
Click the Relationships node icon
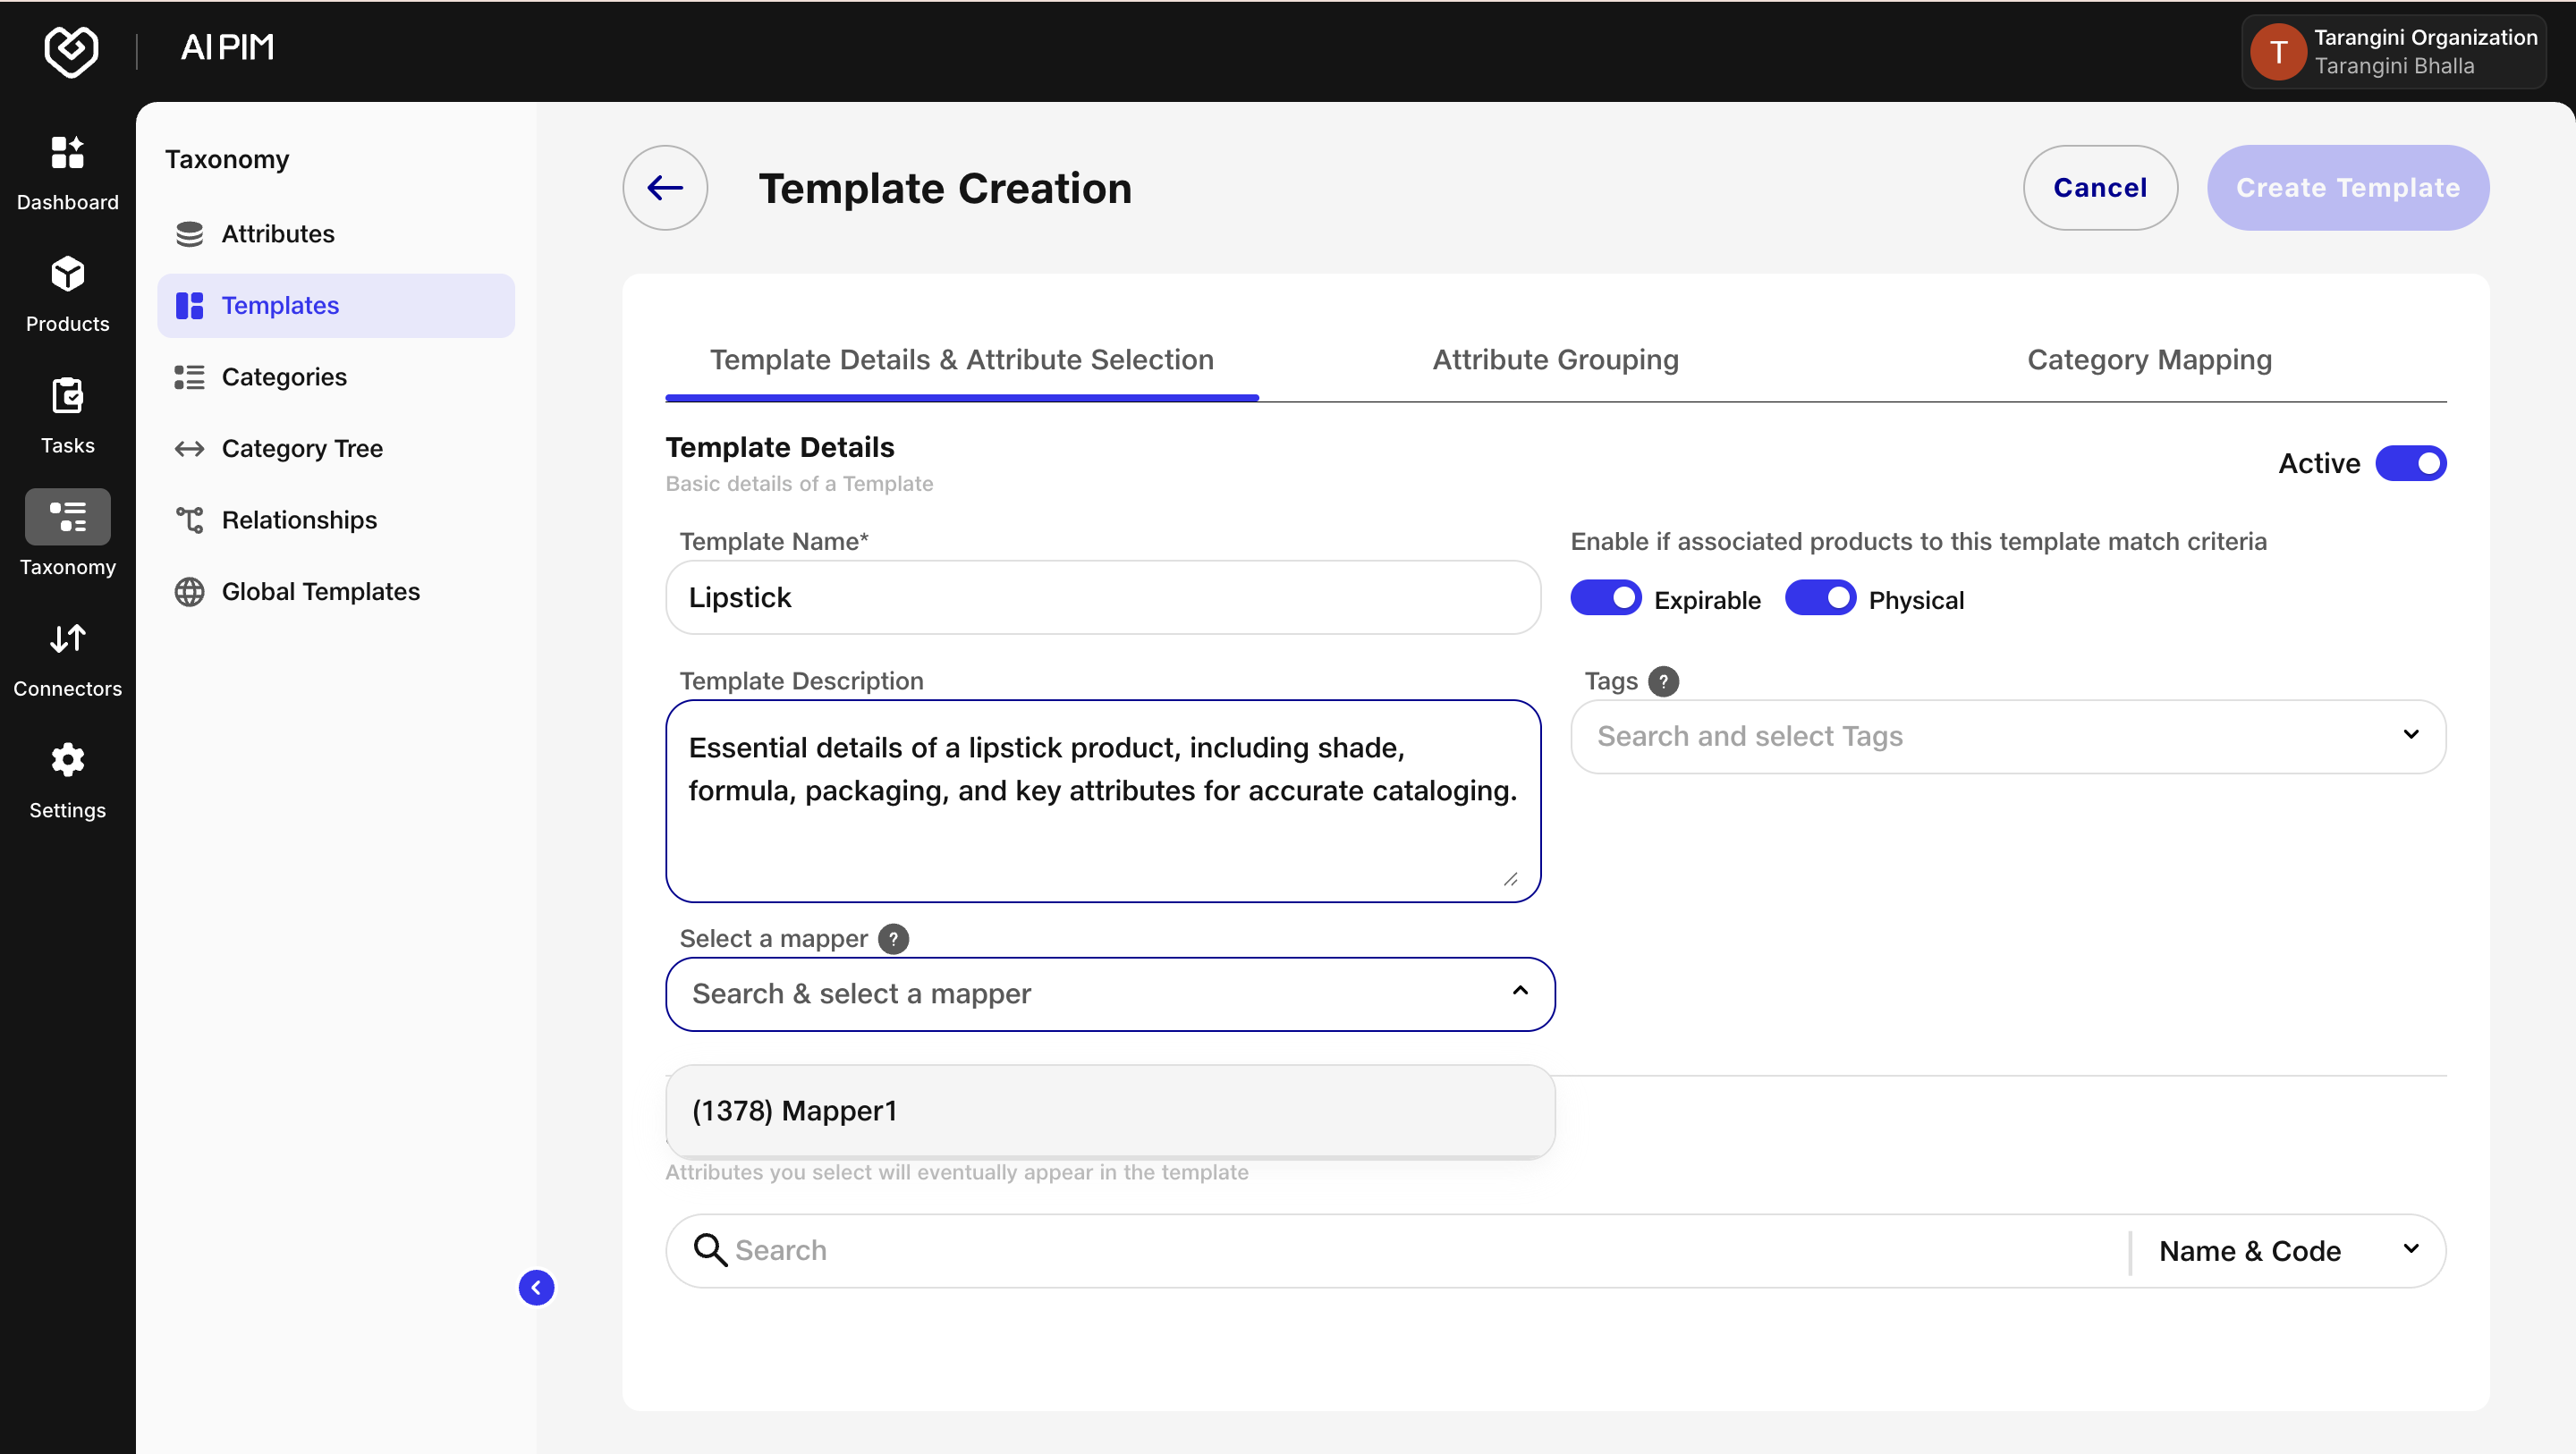pos(189,520)
